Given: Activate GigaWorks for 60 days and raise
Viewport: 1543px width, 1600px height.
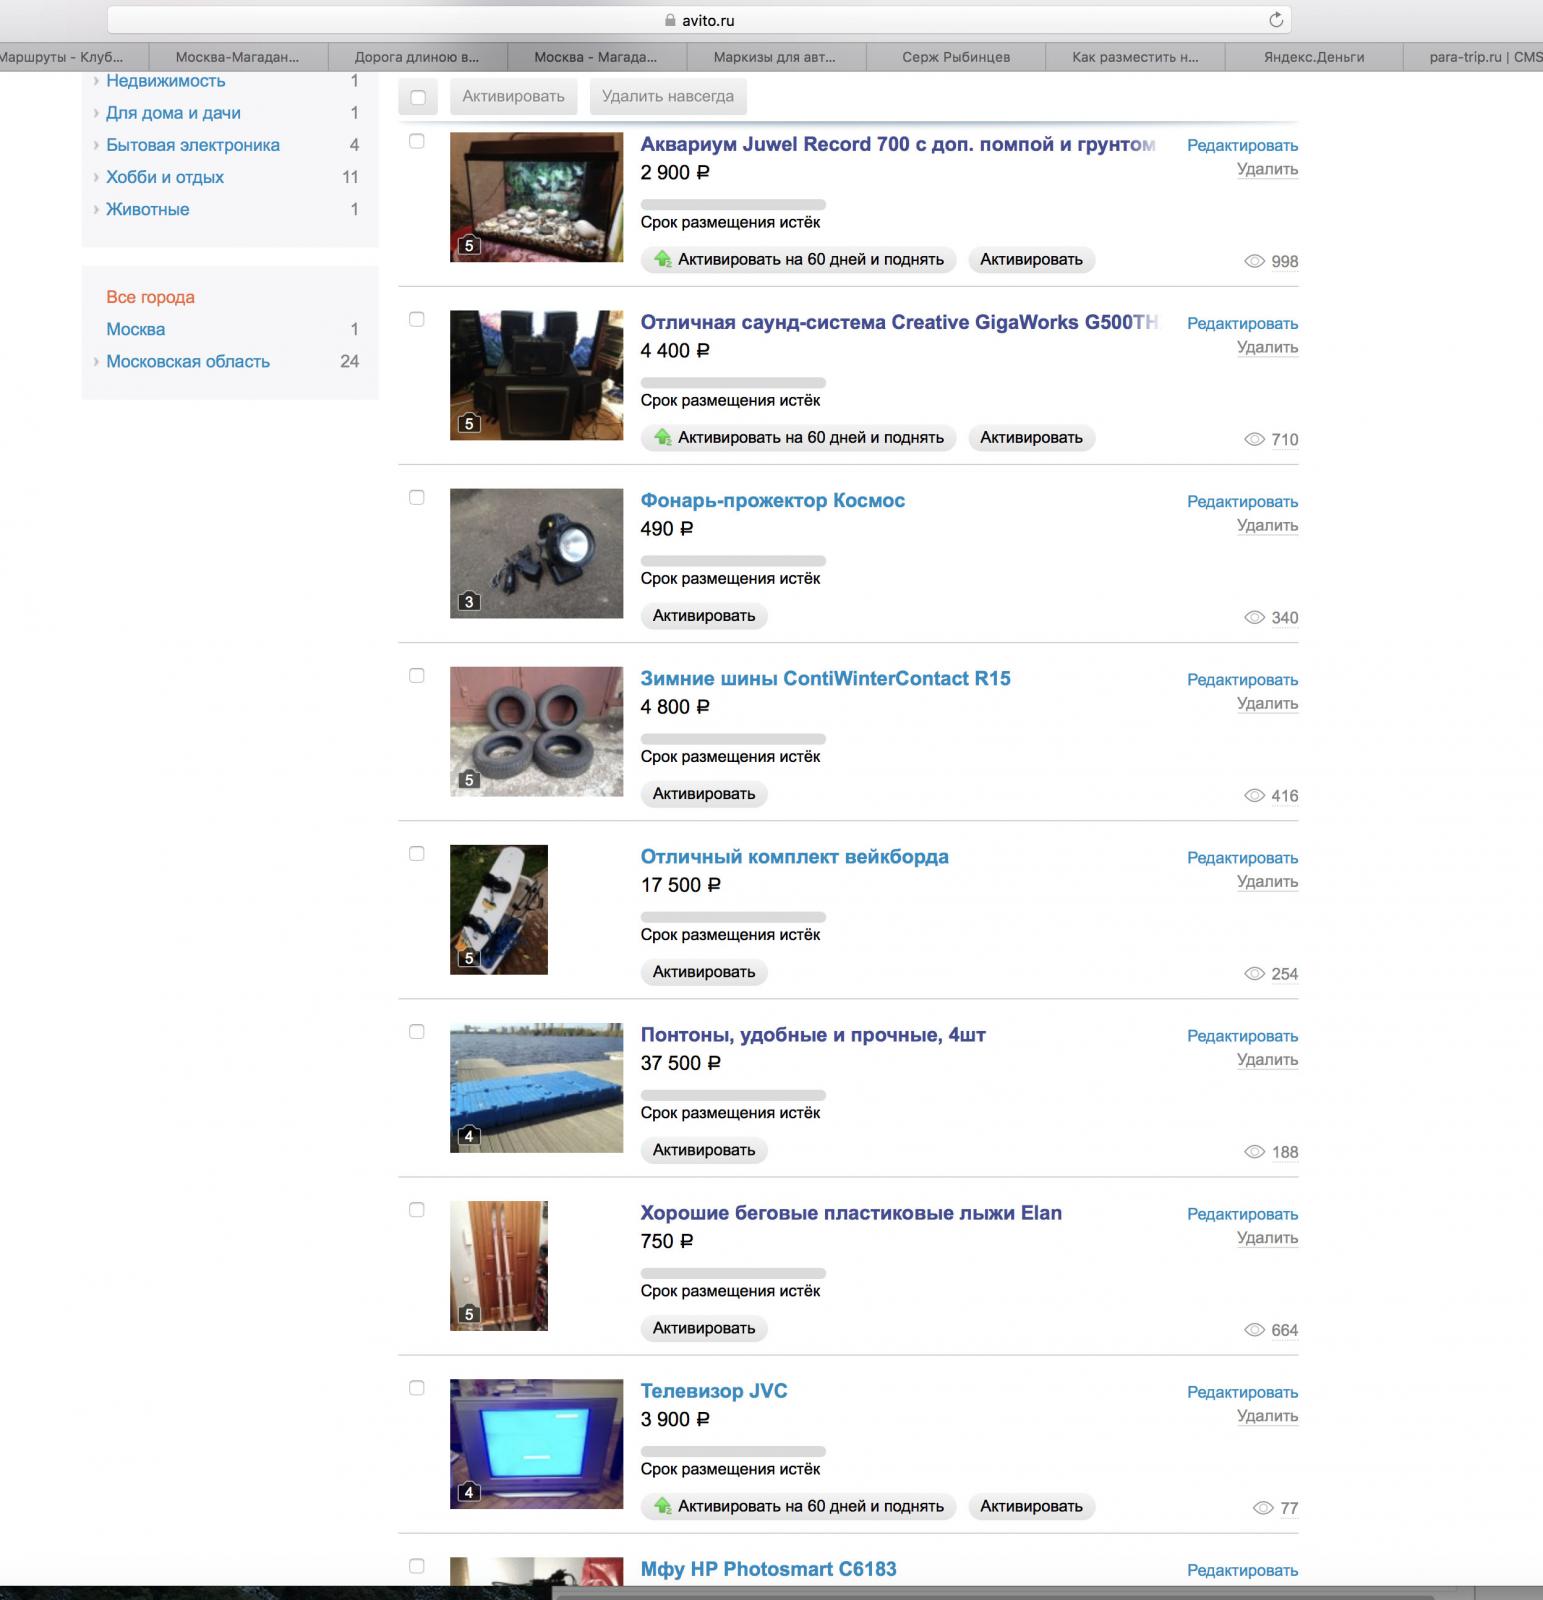Looking at the screenshot, I should (799, 438).
